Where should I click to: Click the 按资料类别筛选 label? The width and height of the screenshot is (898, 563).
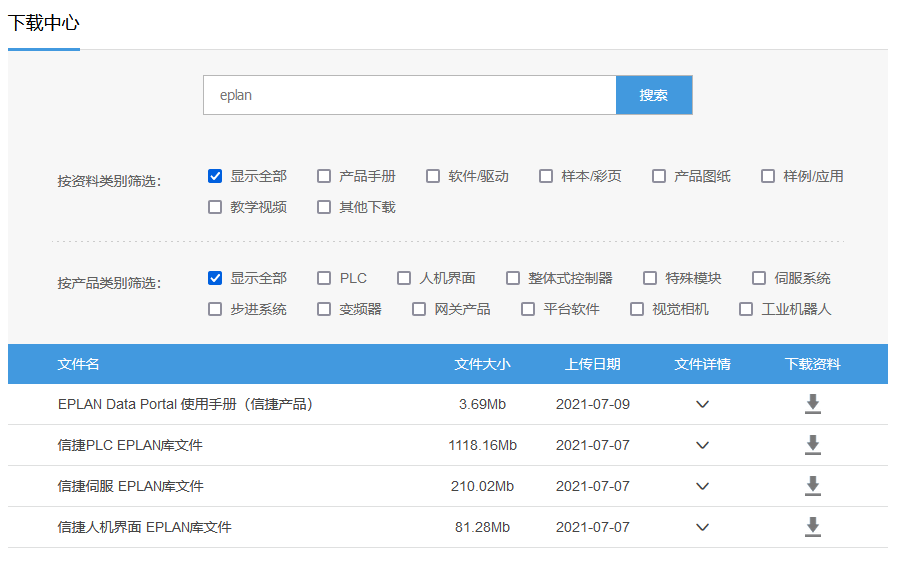109,181
